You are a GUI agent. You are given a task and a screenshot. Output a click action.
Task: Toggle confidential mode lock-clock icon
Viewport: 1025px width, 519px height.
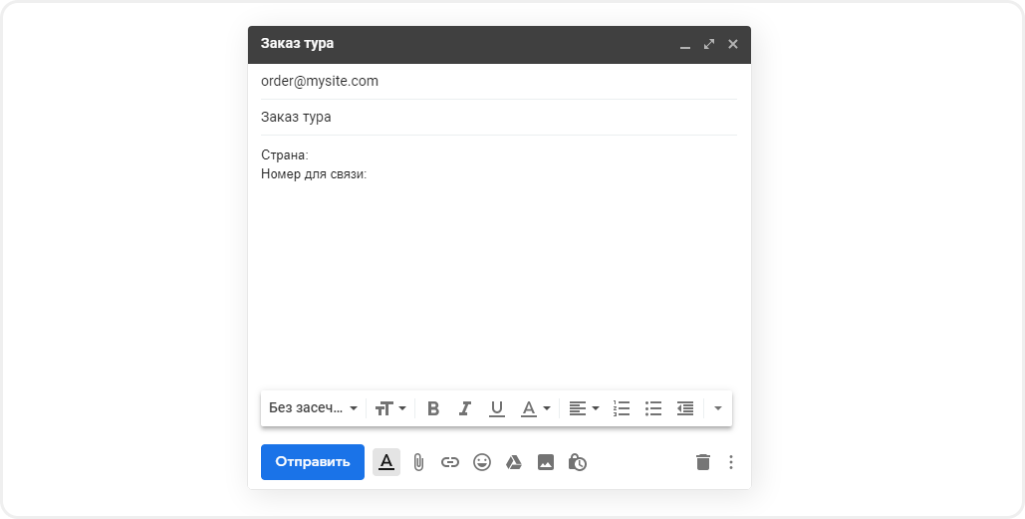[x=577, y=462]
